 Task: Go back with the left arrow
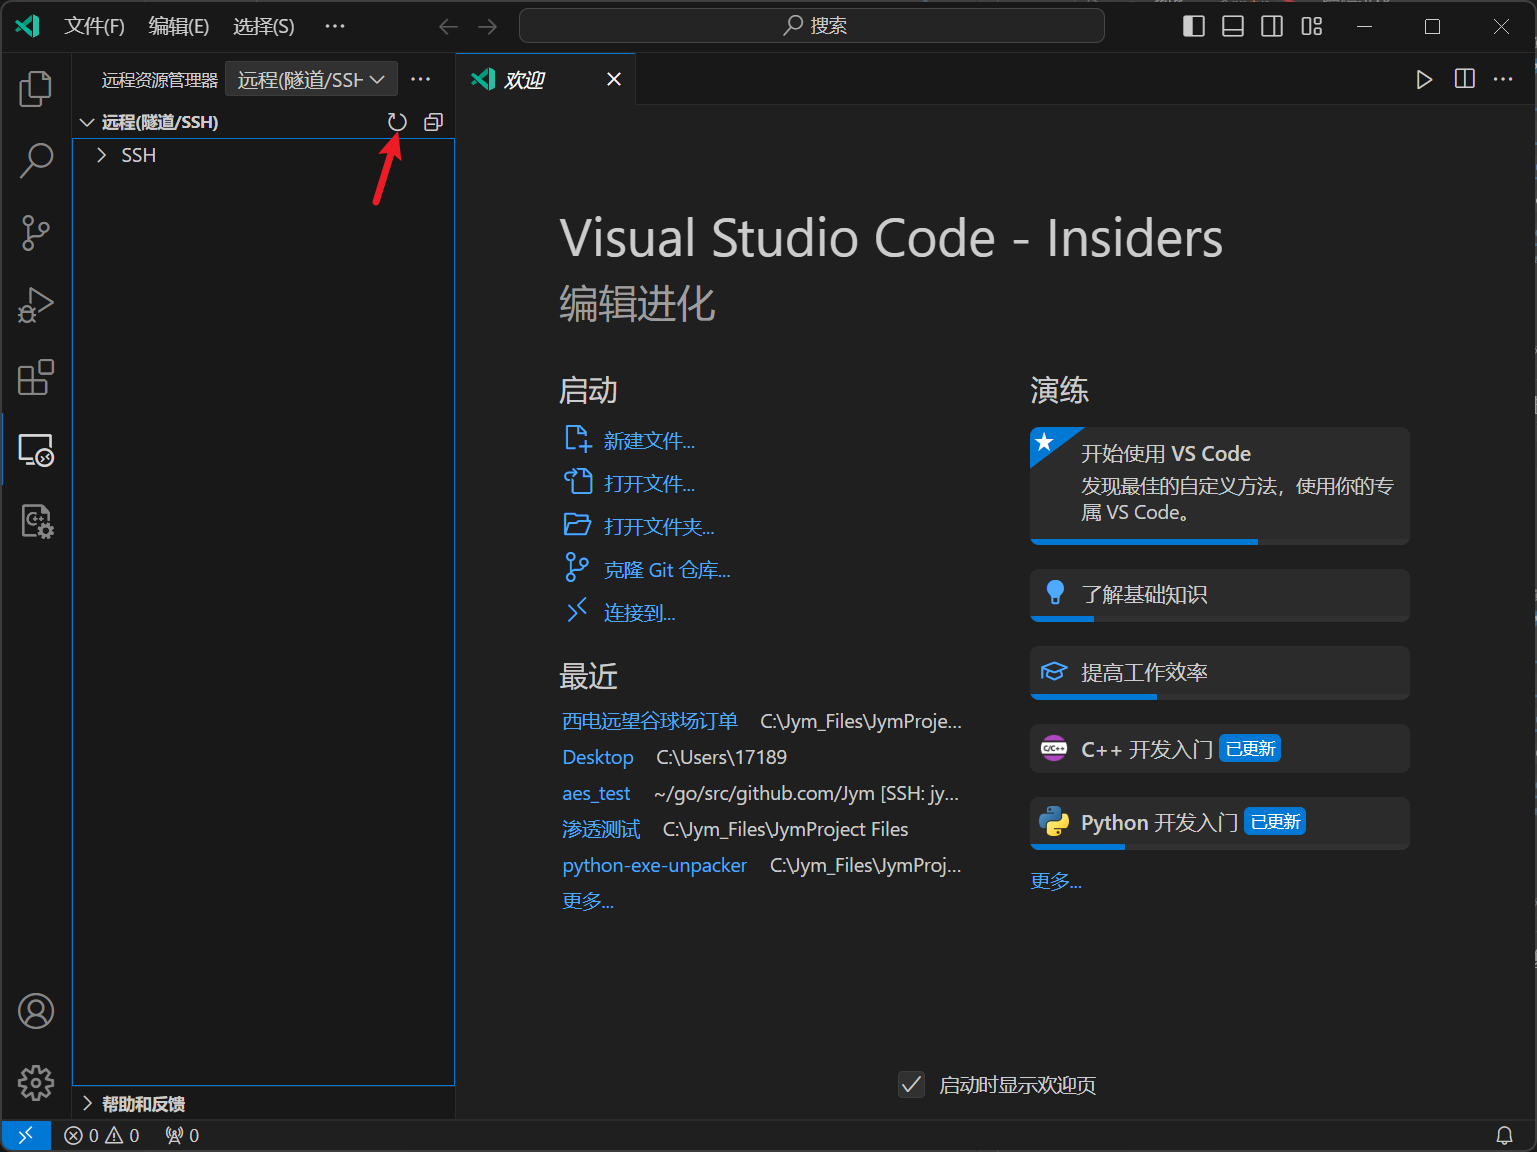(449, 26)
